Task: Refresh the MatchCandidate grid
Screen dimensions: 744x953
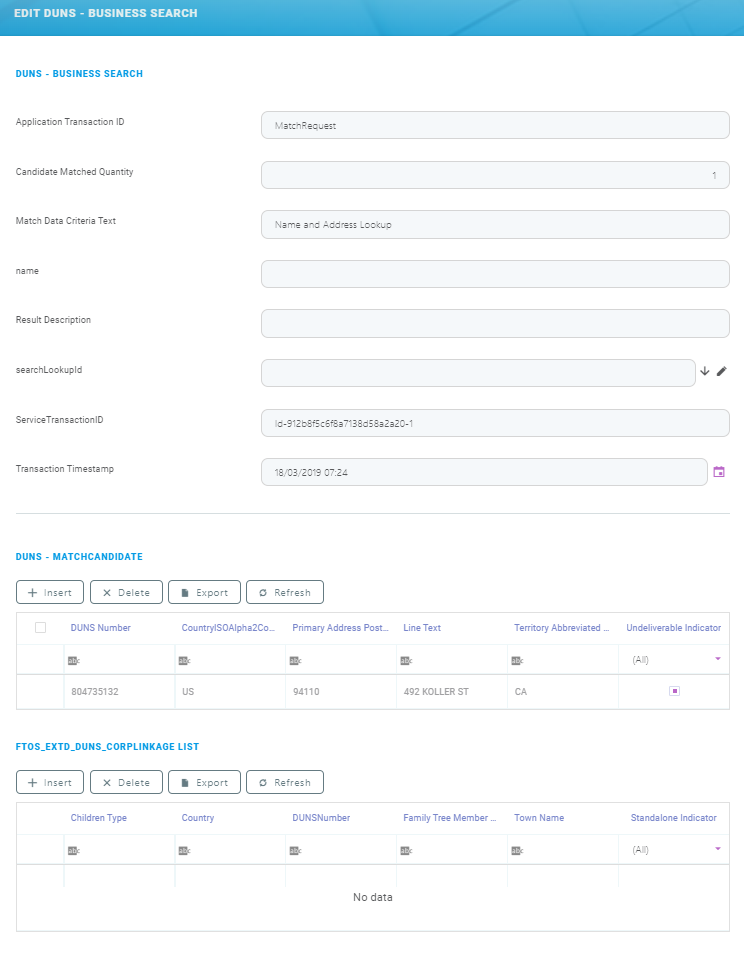Action: tap(284, 592)
